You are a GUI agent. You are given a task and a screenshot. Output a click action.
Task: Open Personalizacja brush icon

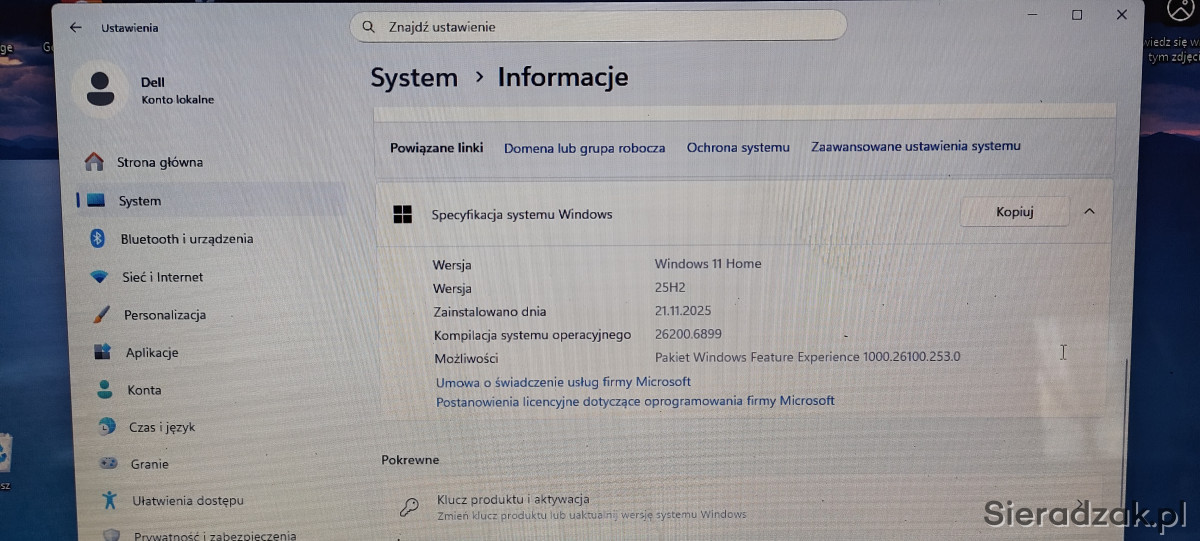(101, 314)
